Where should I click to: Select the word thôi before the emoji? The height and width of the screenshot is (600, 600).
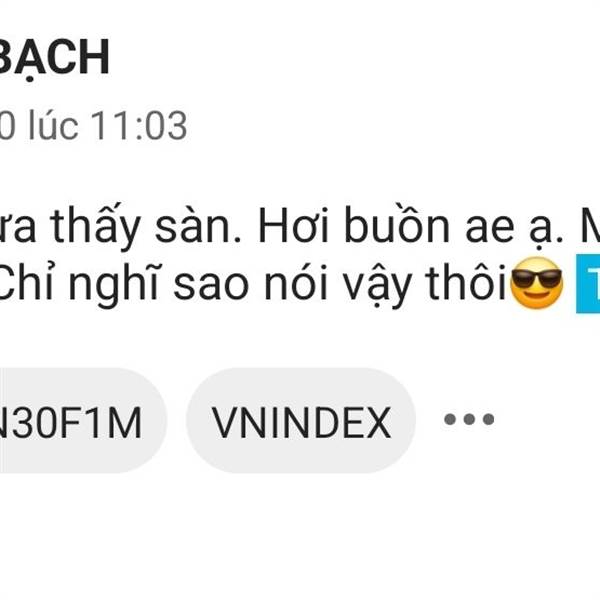click(466, 282)
